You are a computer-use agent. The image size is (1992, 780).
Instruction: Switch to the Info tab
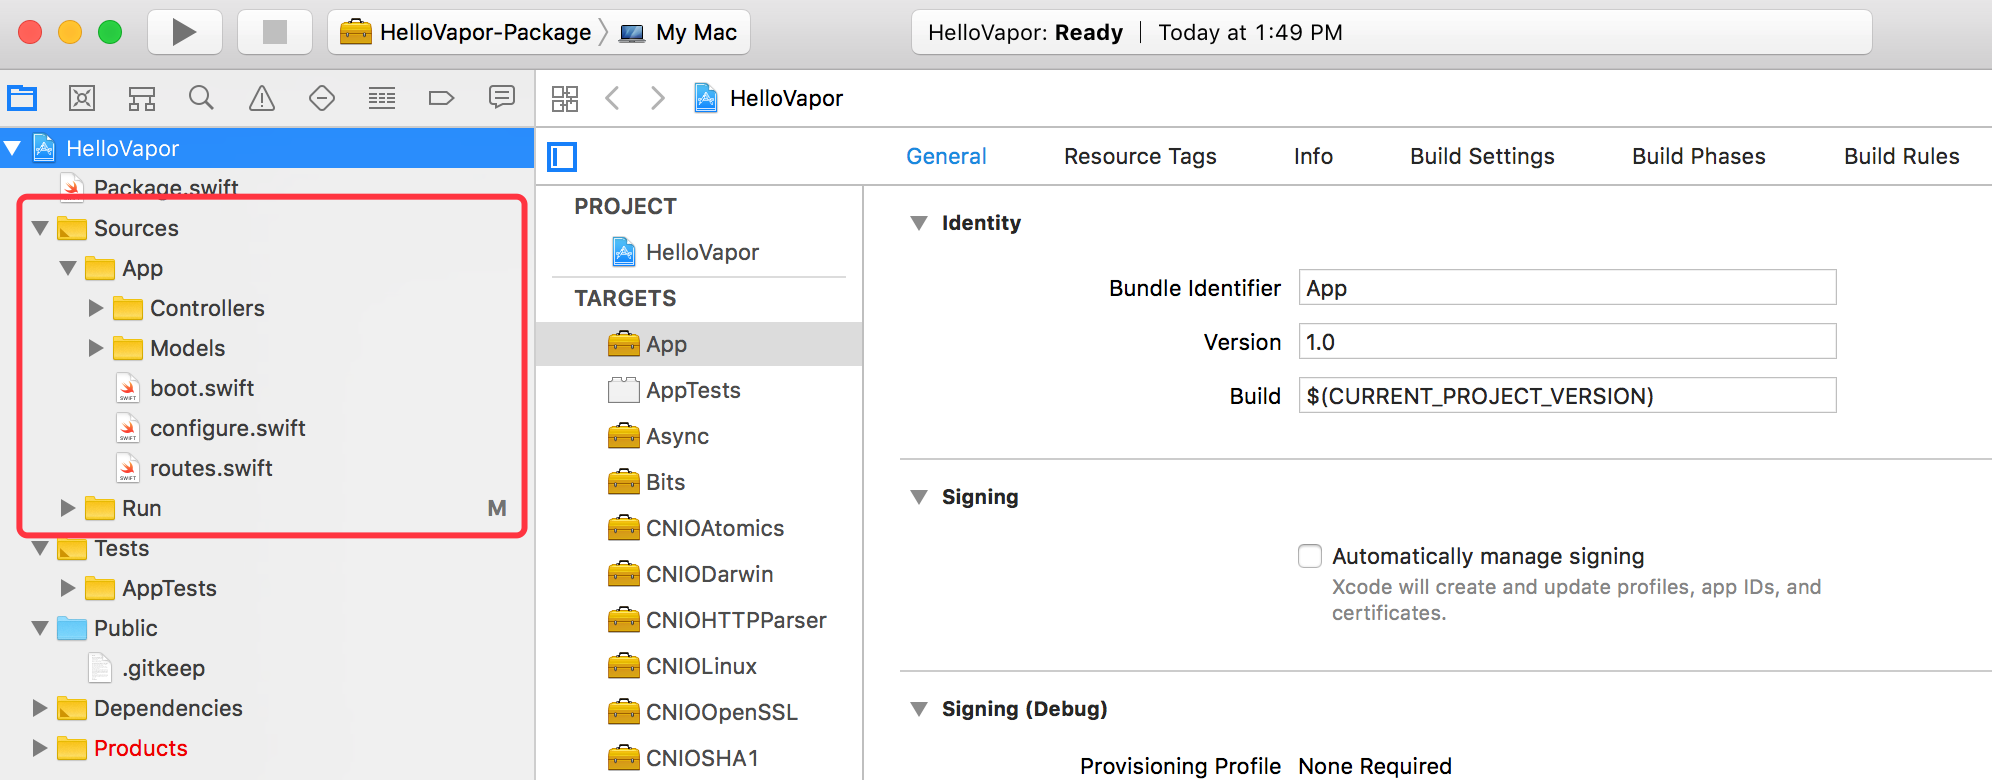pos(1313,156)
